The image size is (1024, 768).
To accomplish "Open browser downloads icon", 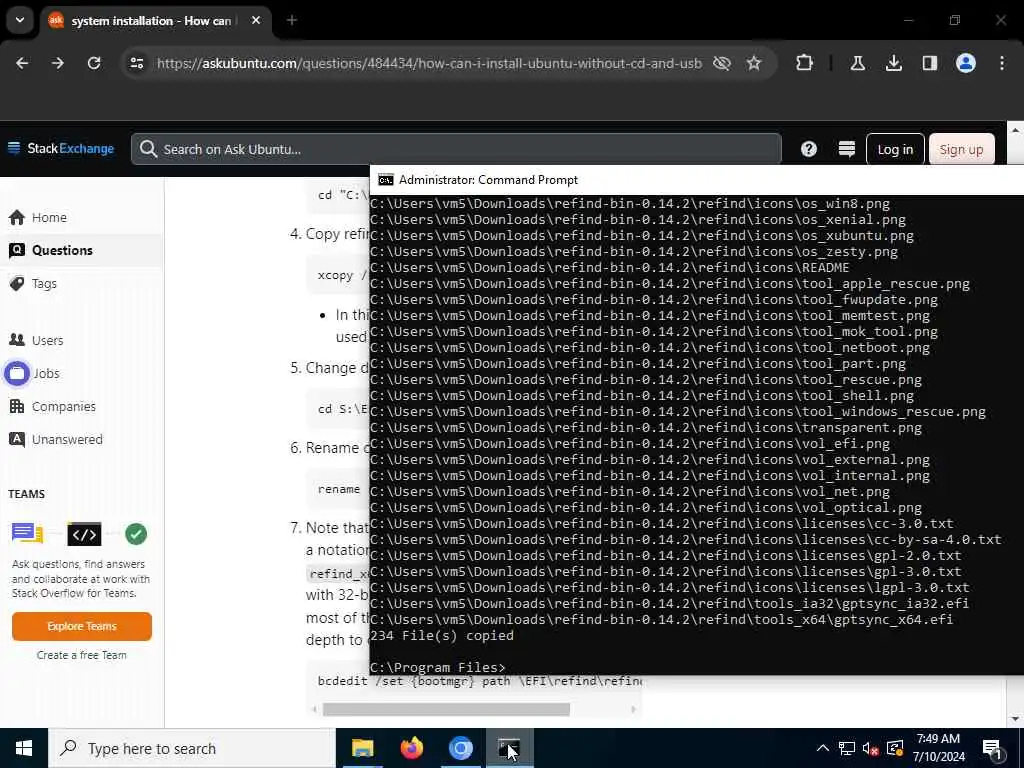I will (893, 63).
